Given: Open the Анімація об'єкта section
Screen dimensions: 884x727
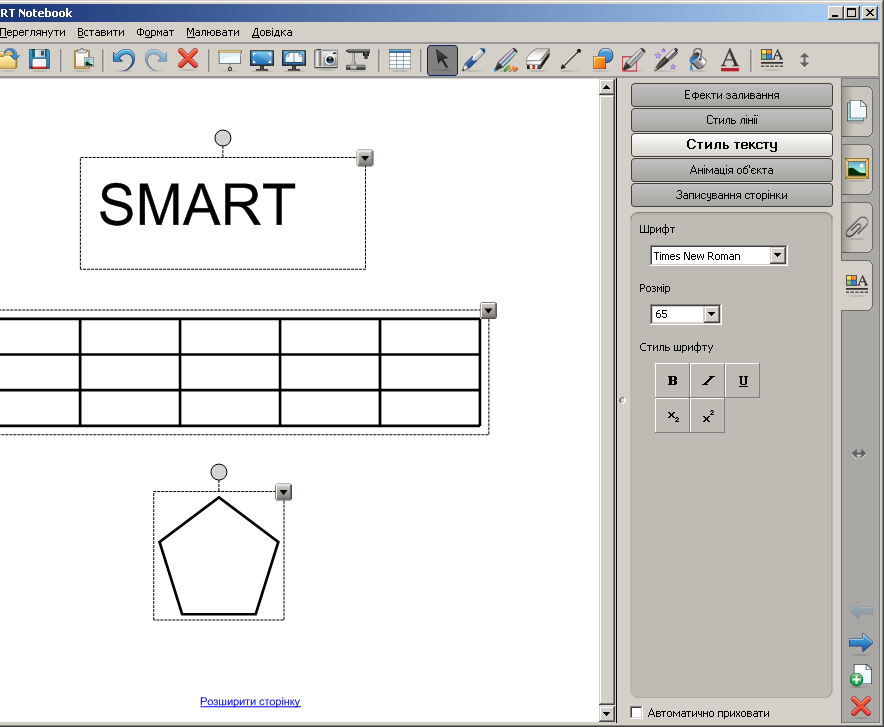Looking at the screenshot, I should (732, 170).
